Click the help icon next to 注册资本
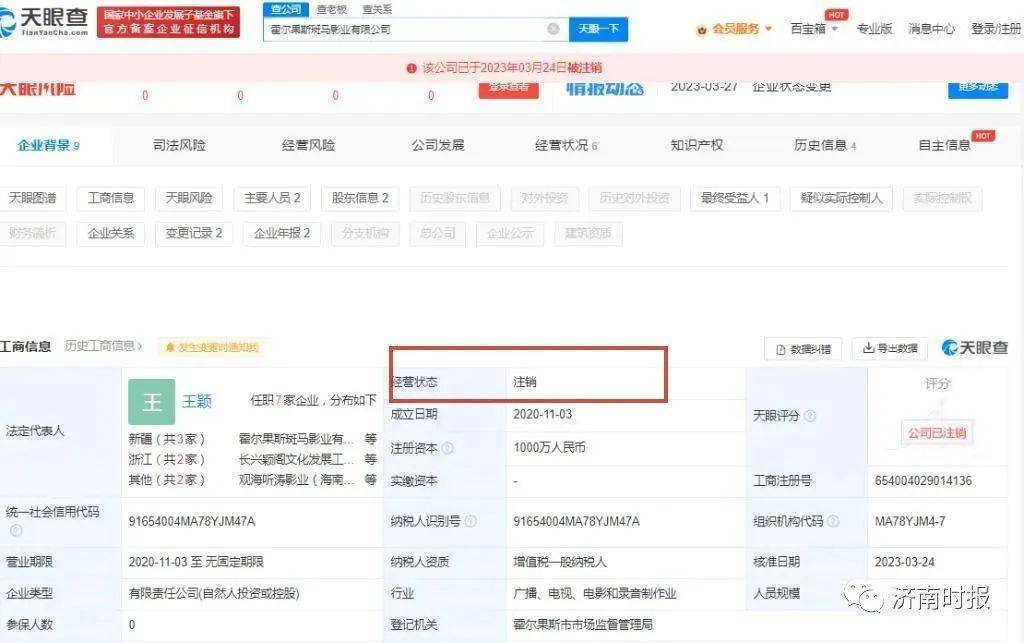The image size is (1024, 643). coord(448,448)
